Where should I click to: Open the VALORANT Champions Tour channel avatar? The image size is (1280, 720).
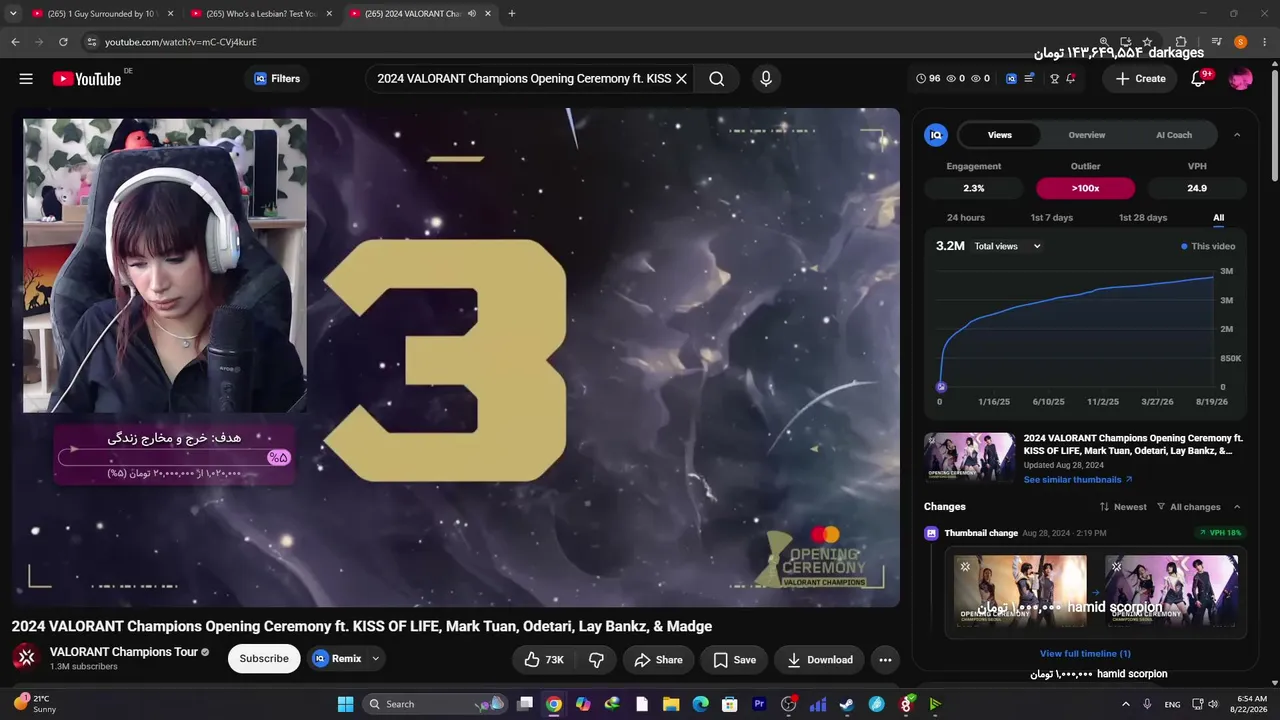(27, 658)
